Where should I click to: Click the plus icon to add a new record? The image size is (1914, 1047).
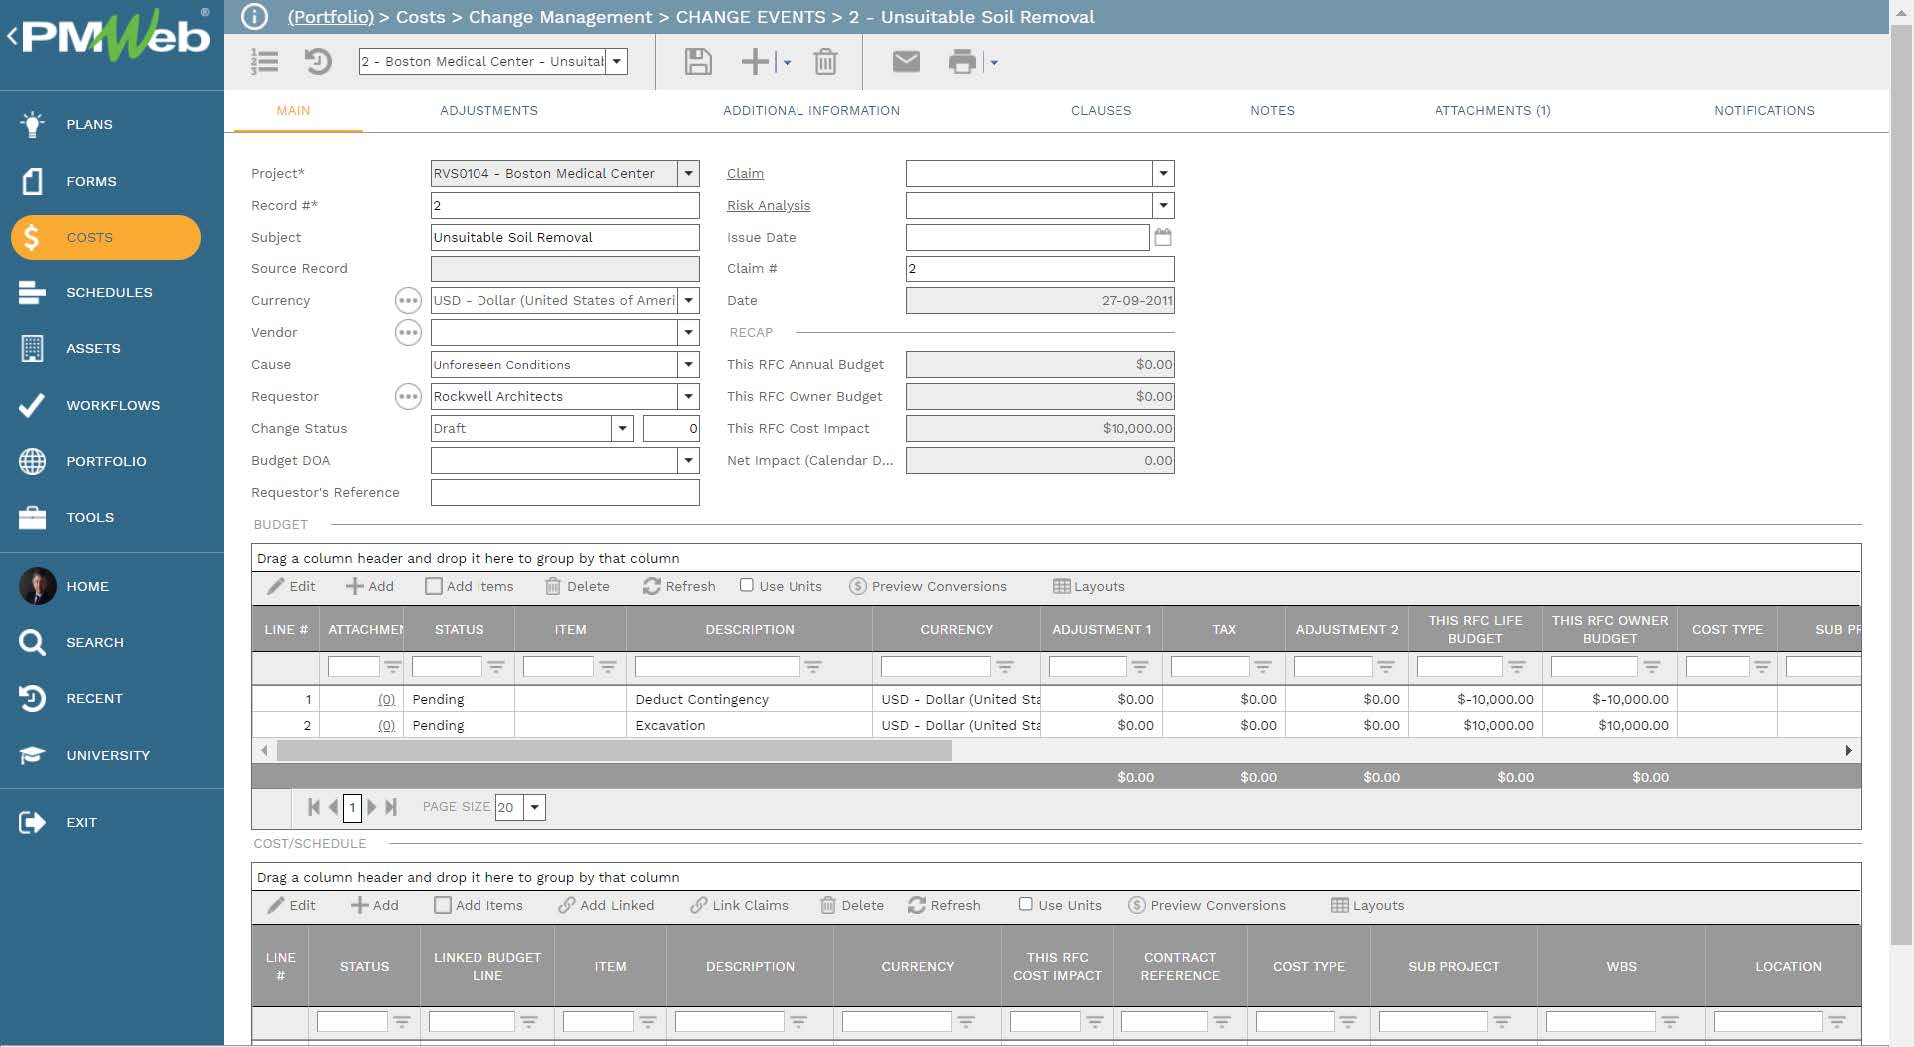pyautogui.click(x=755, y=62)
